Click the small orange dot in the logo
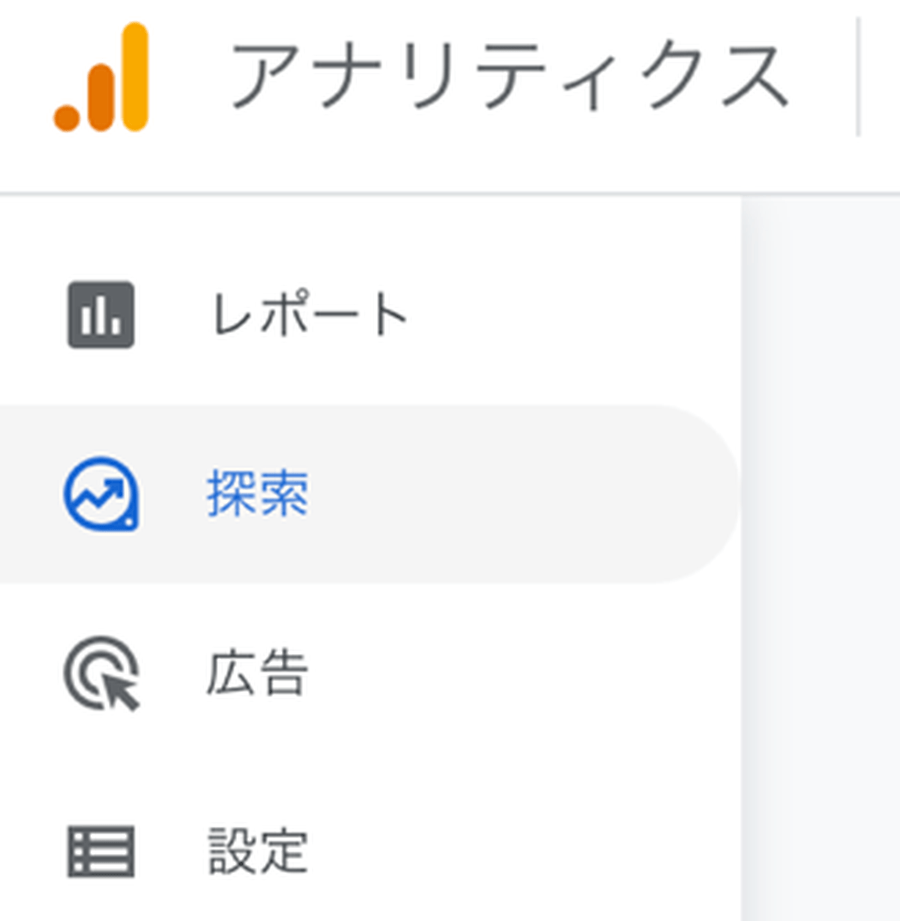This screenshot has height=921, width=900. point(66,117)
